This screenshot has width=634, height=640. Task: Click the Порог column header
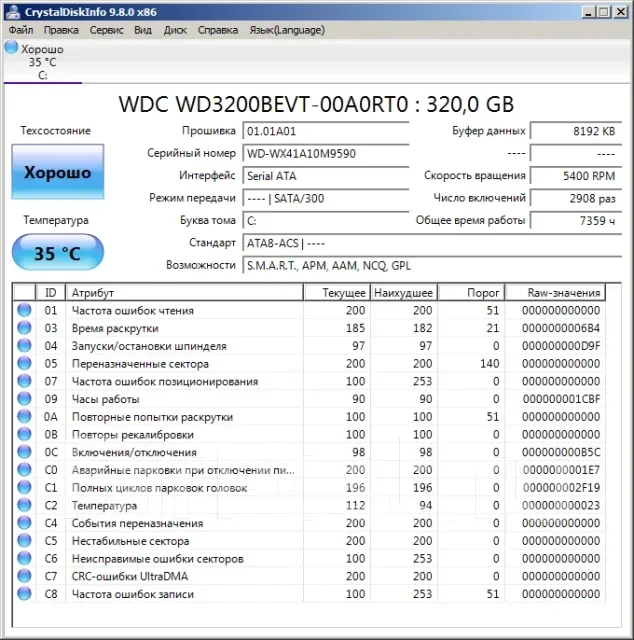(471, 293)
